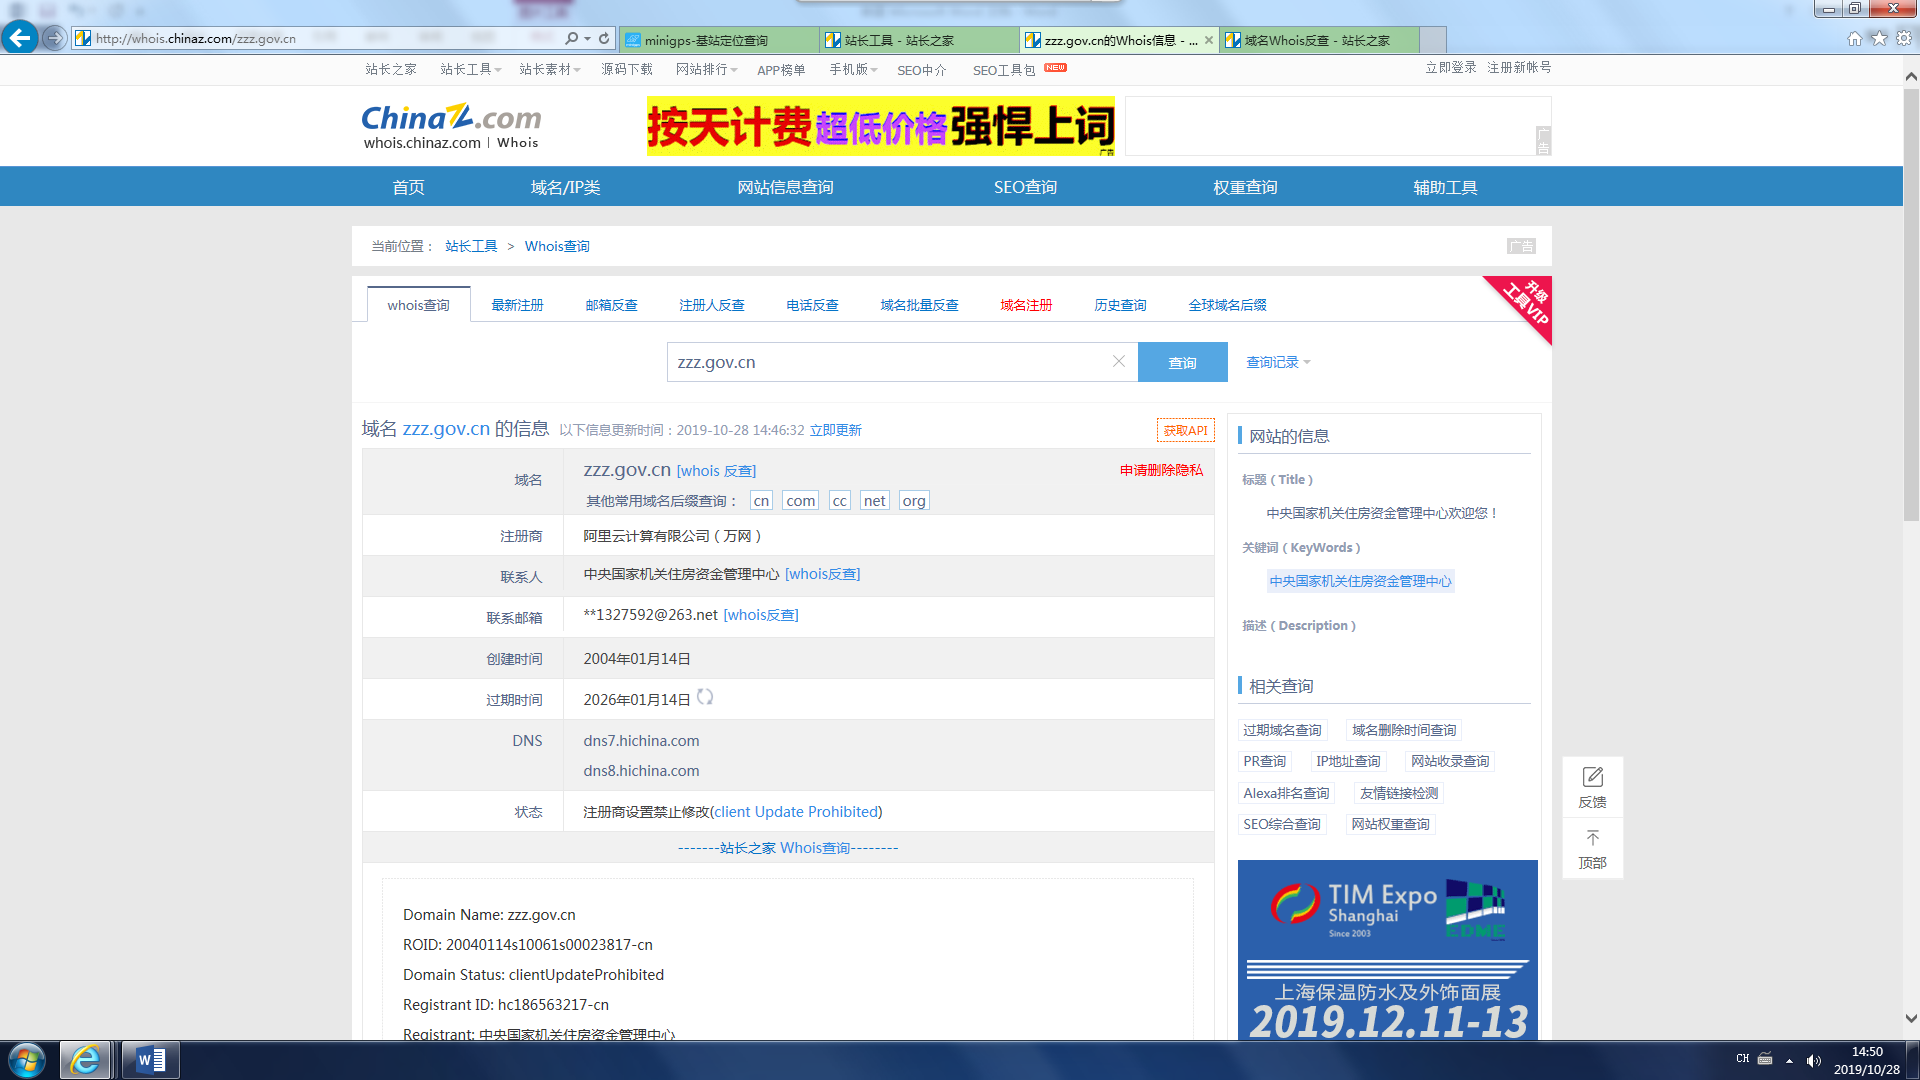
Task: Open the feedback (反馈) pencil icon
Action: (1592, 777)
